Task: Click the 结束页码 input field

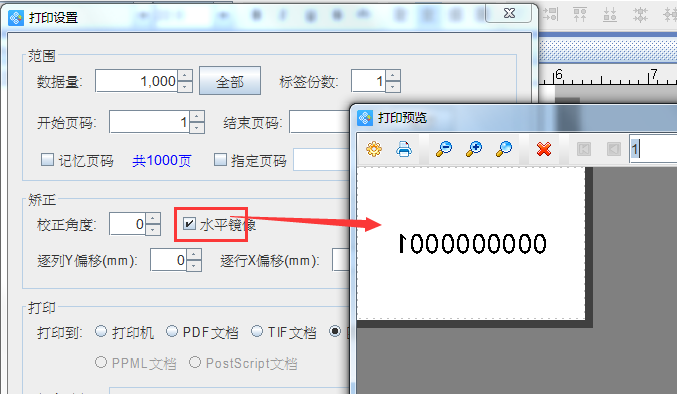Action: coord(320,122)
